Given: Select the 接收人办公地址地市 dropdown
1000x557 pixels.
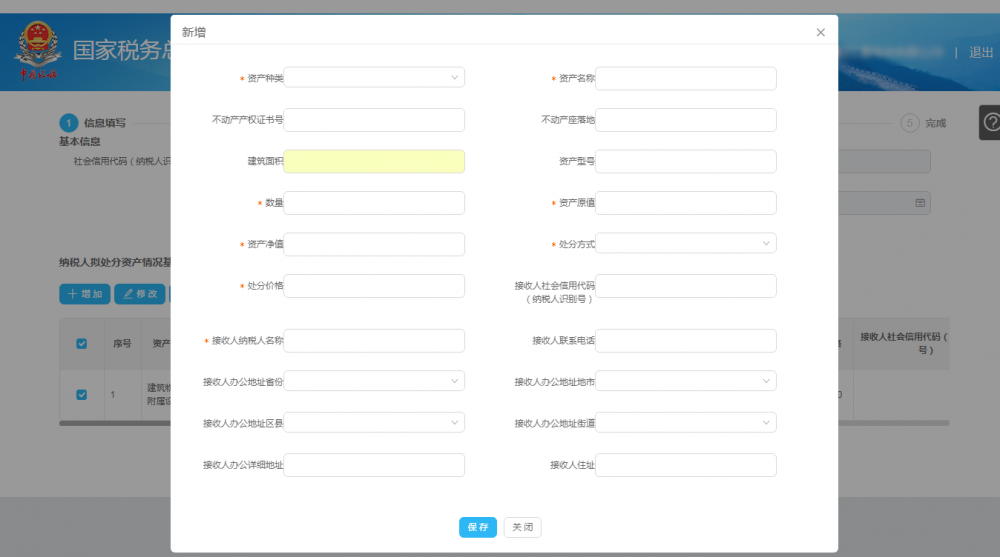Looking at the screenshot, I should [x=685, y=381].
